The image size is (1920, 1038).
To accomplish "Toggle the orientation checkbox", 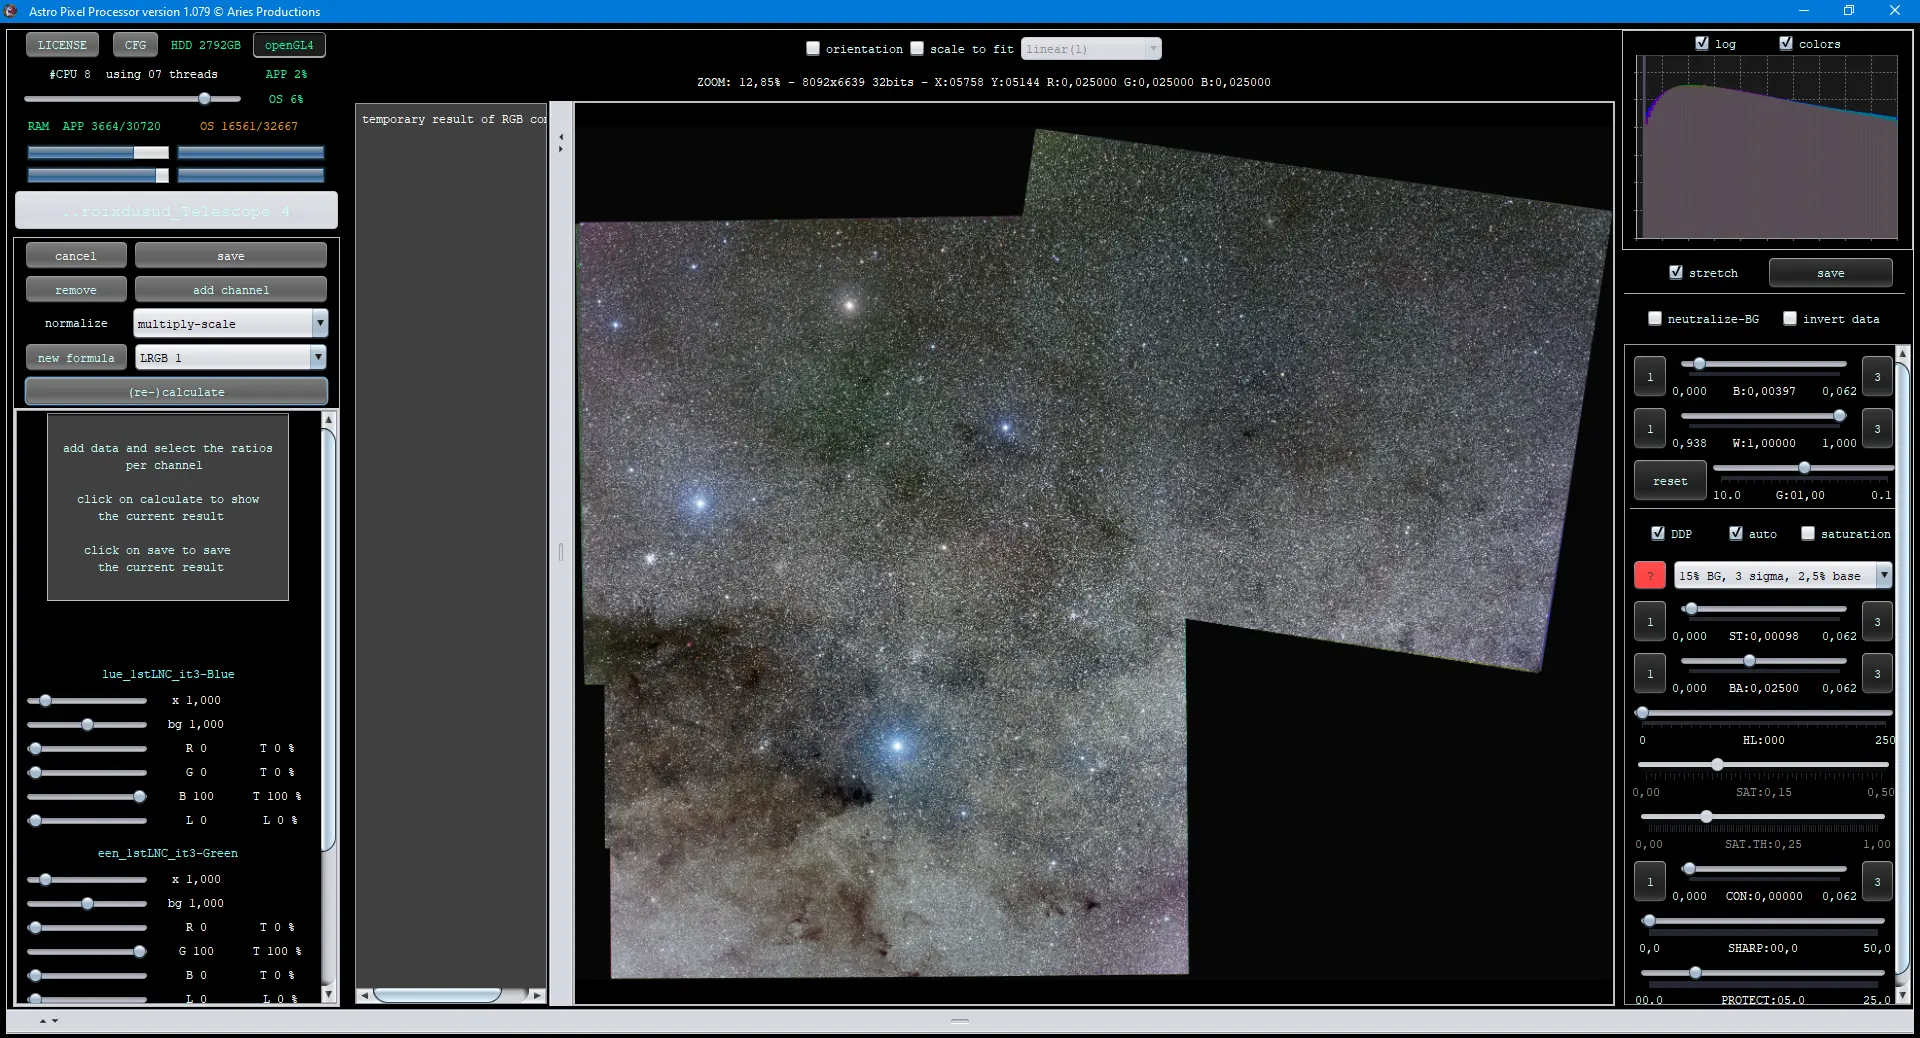I will (813, 48).
